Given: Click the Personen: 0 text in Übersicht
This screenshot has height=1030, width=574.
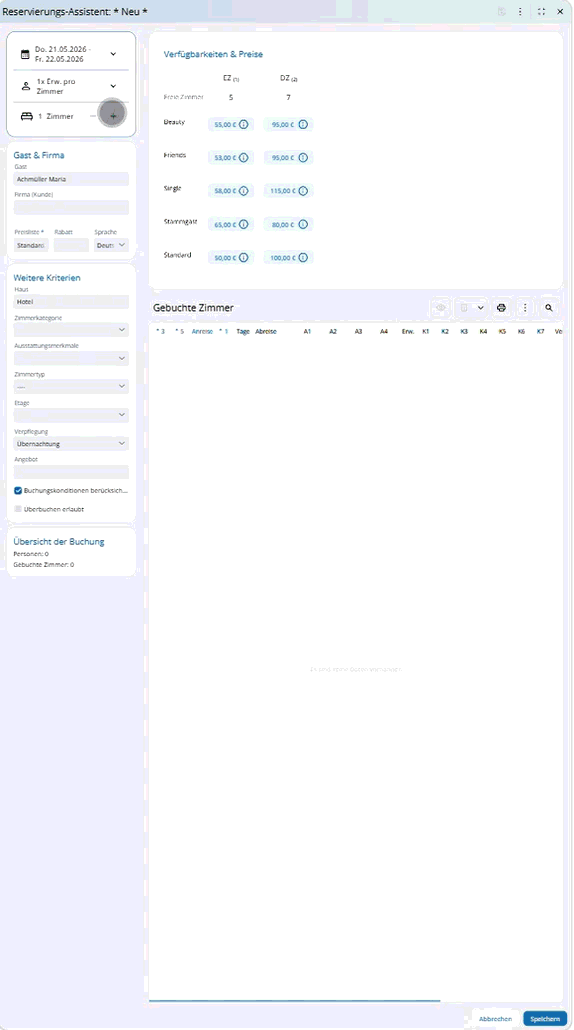Looking at the screenshot, I should pyautogui.click(x=31, y=554).
